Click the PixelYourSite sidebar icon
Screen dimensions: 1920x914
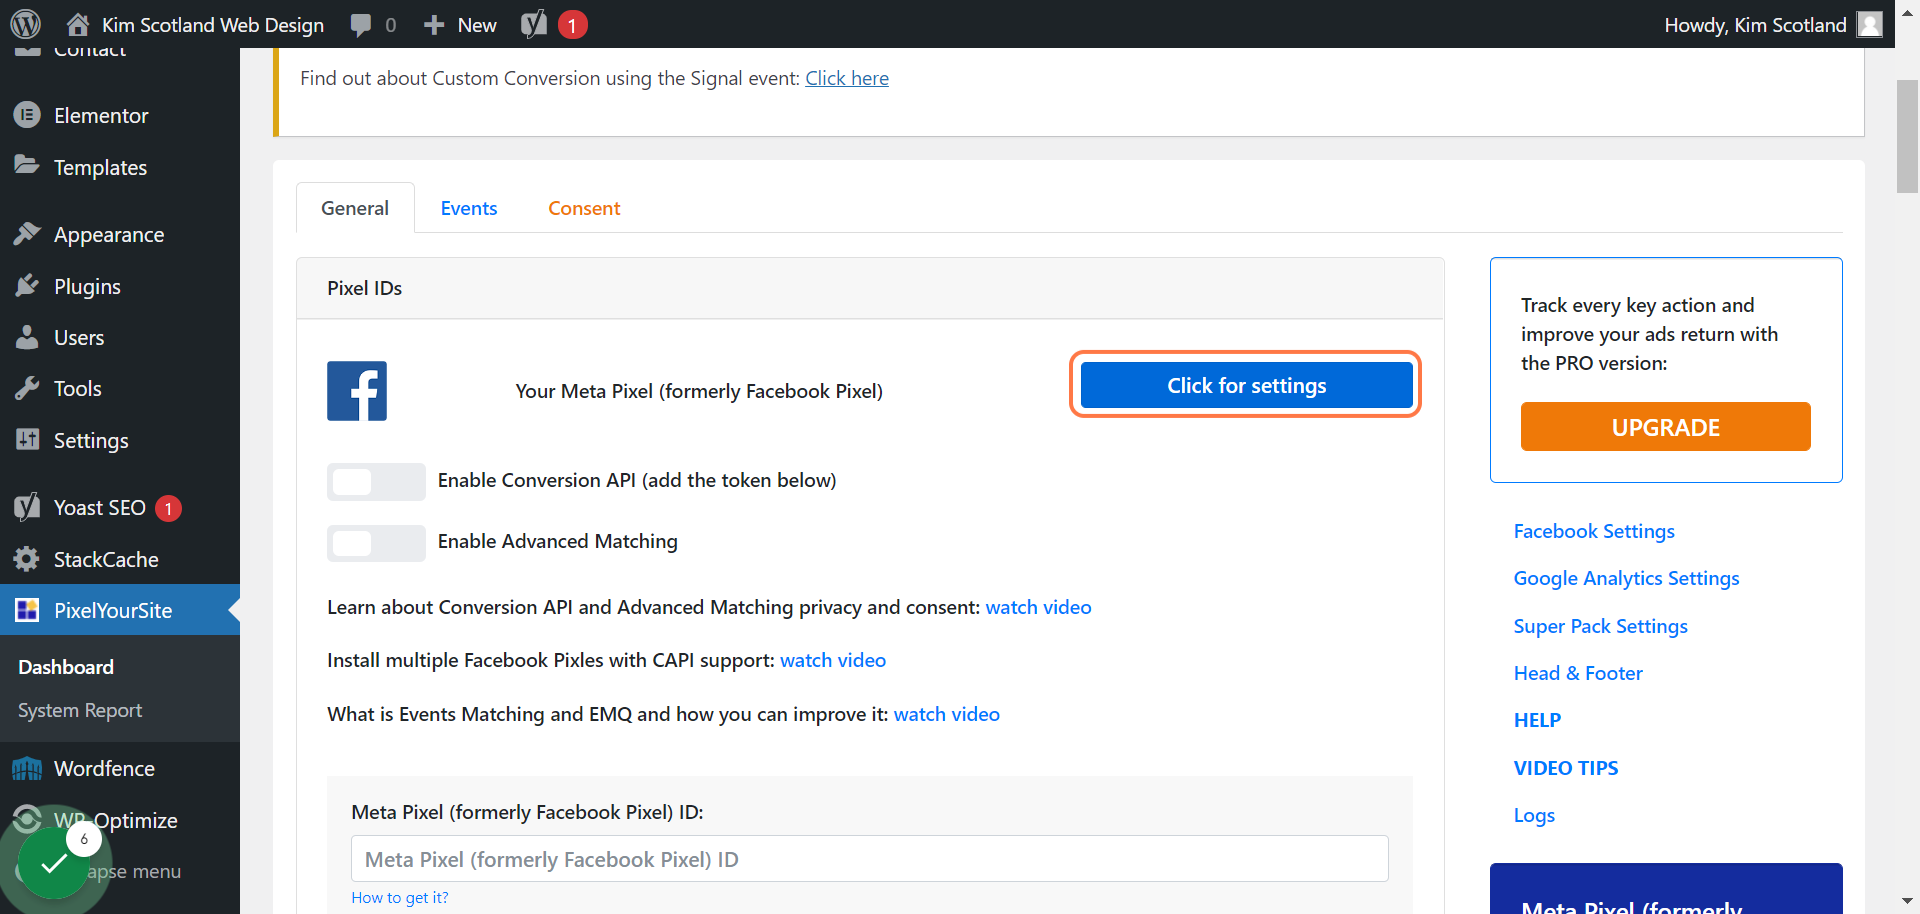point(27,610)
